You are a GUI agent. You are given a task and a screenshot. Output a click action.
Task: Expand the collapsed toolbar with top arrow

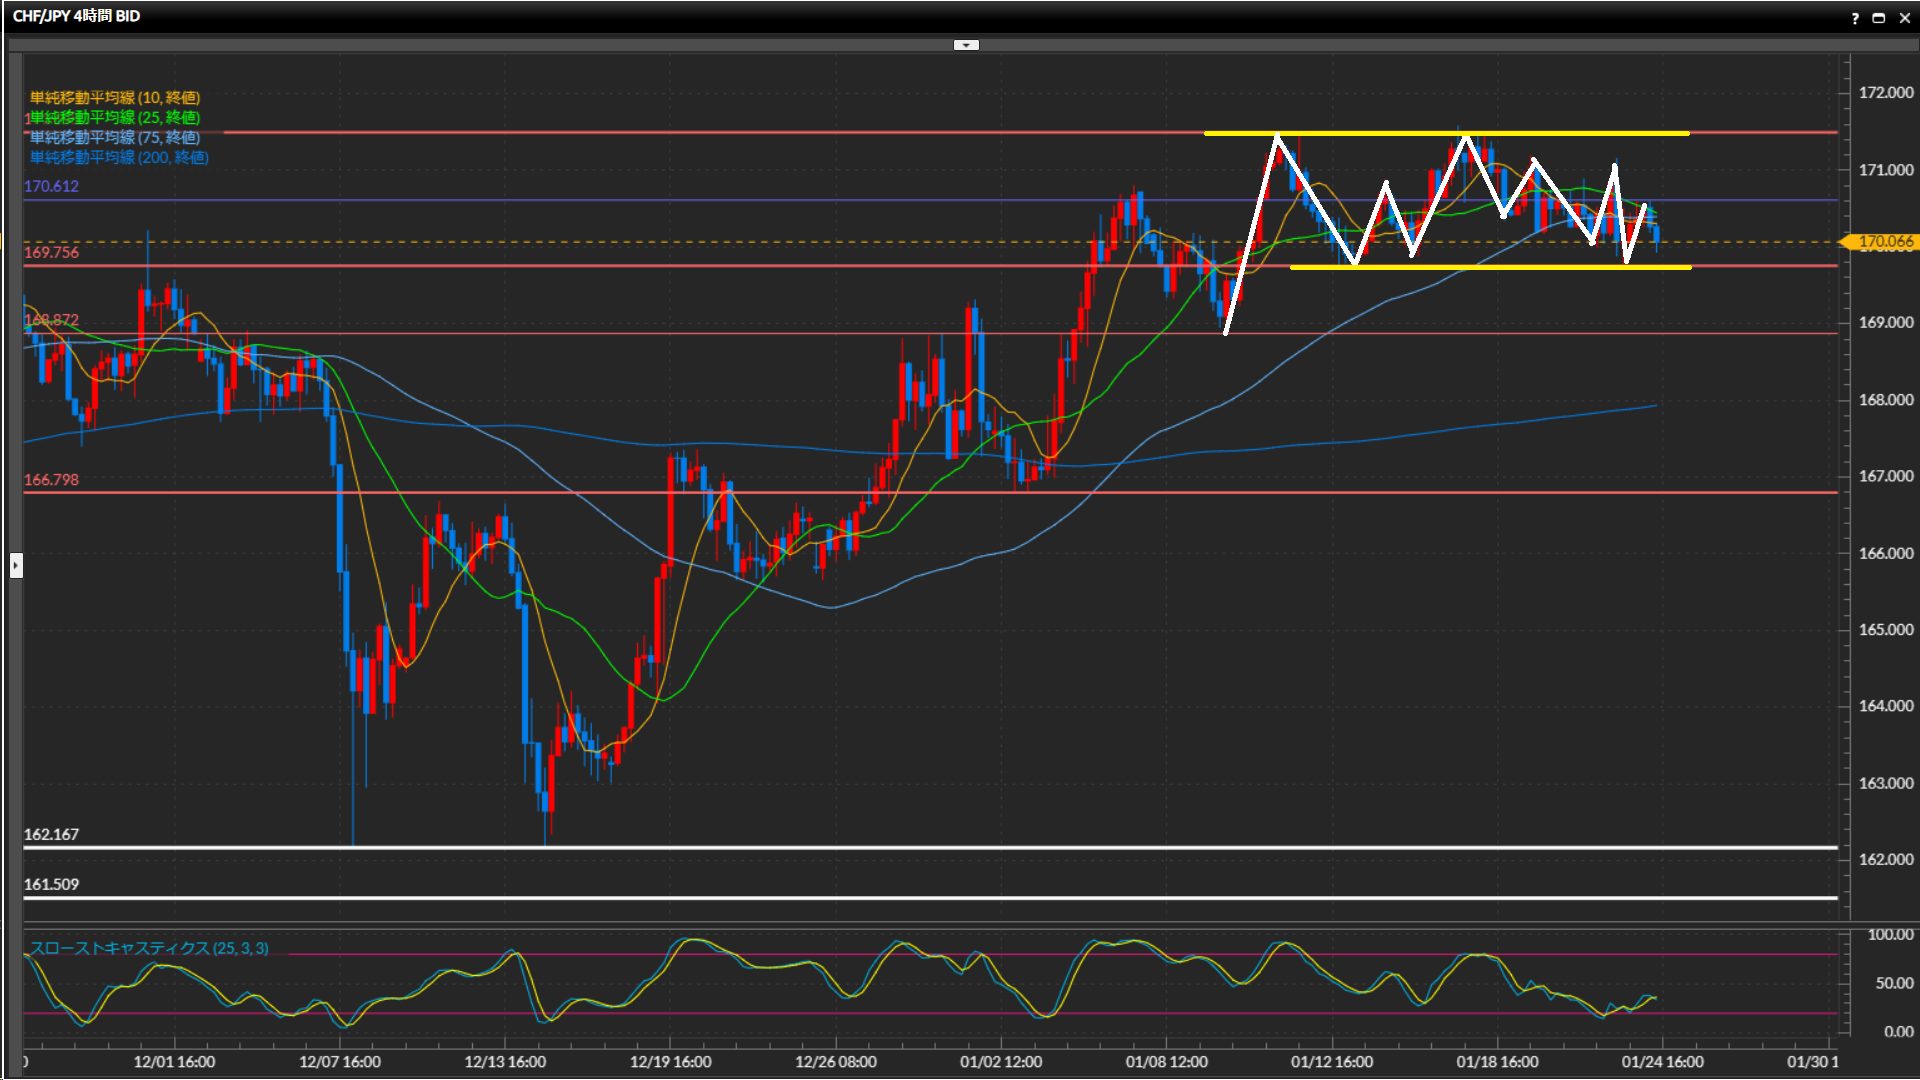pyautogui.click(x=965, y=45)
